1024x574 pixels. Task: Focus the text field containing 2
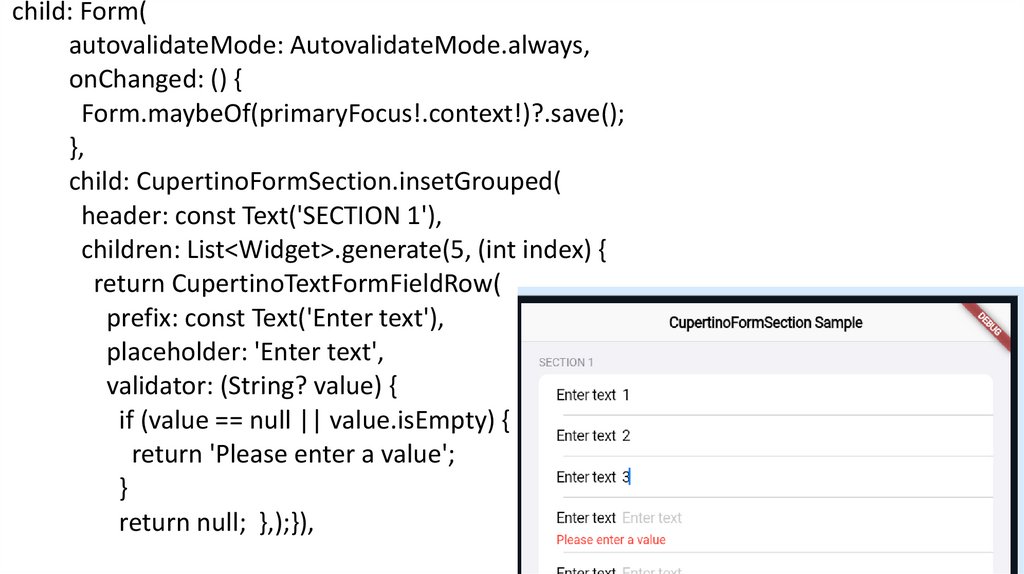pos(800,436)
